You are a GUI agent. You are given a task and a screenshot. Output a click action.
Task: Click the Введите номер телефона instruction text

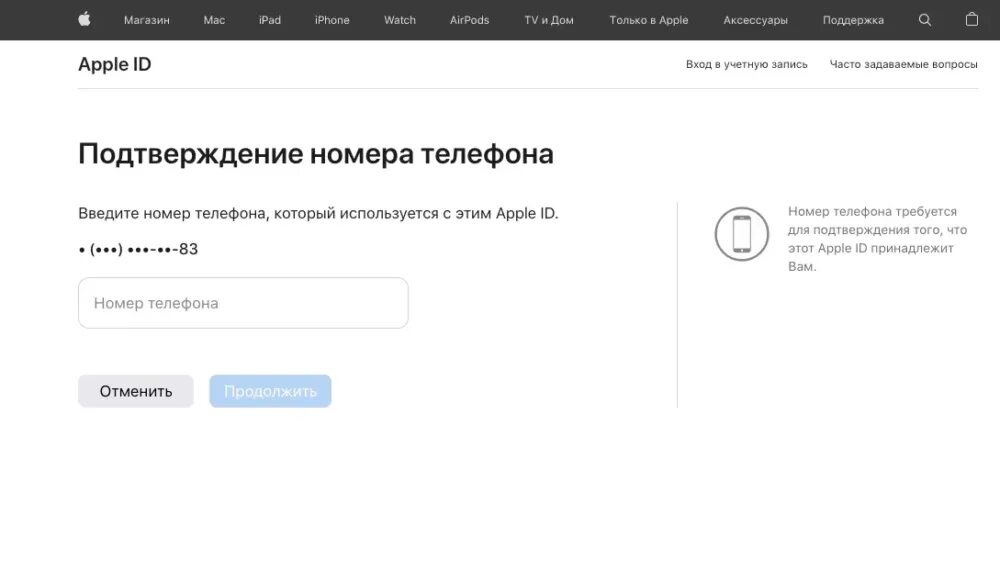318,214
